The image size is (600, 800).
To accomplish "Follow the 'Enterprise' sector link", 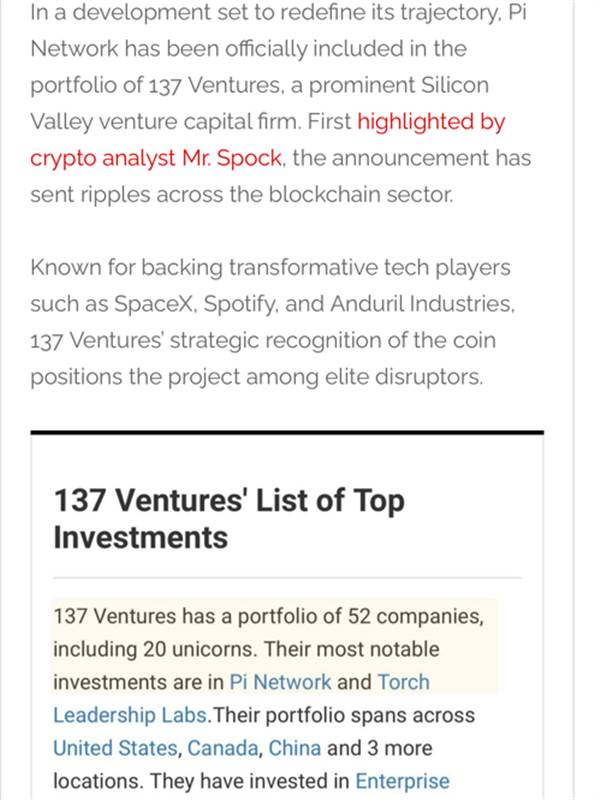I will click(x=403, y=782).
